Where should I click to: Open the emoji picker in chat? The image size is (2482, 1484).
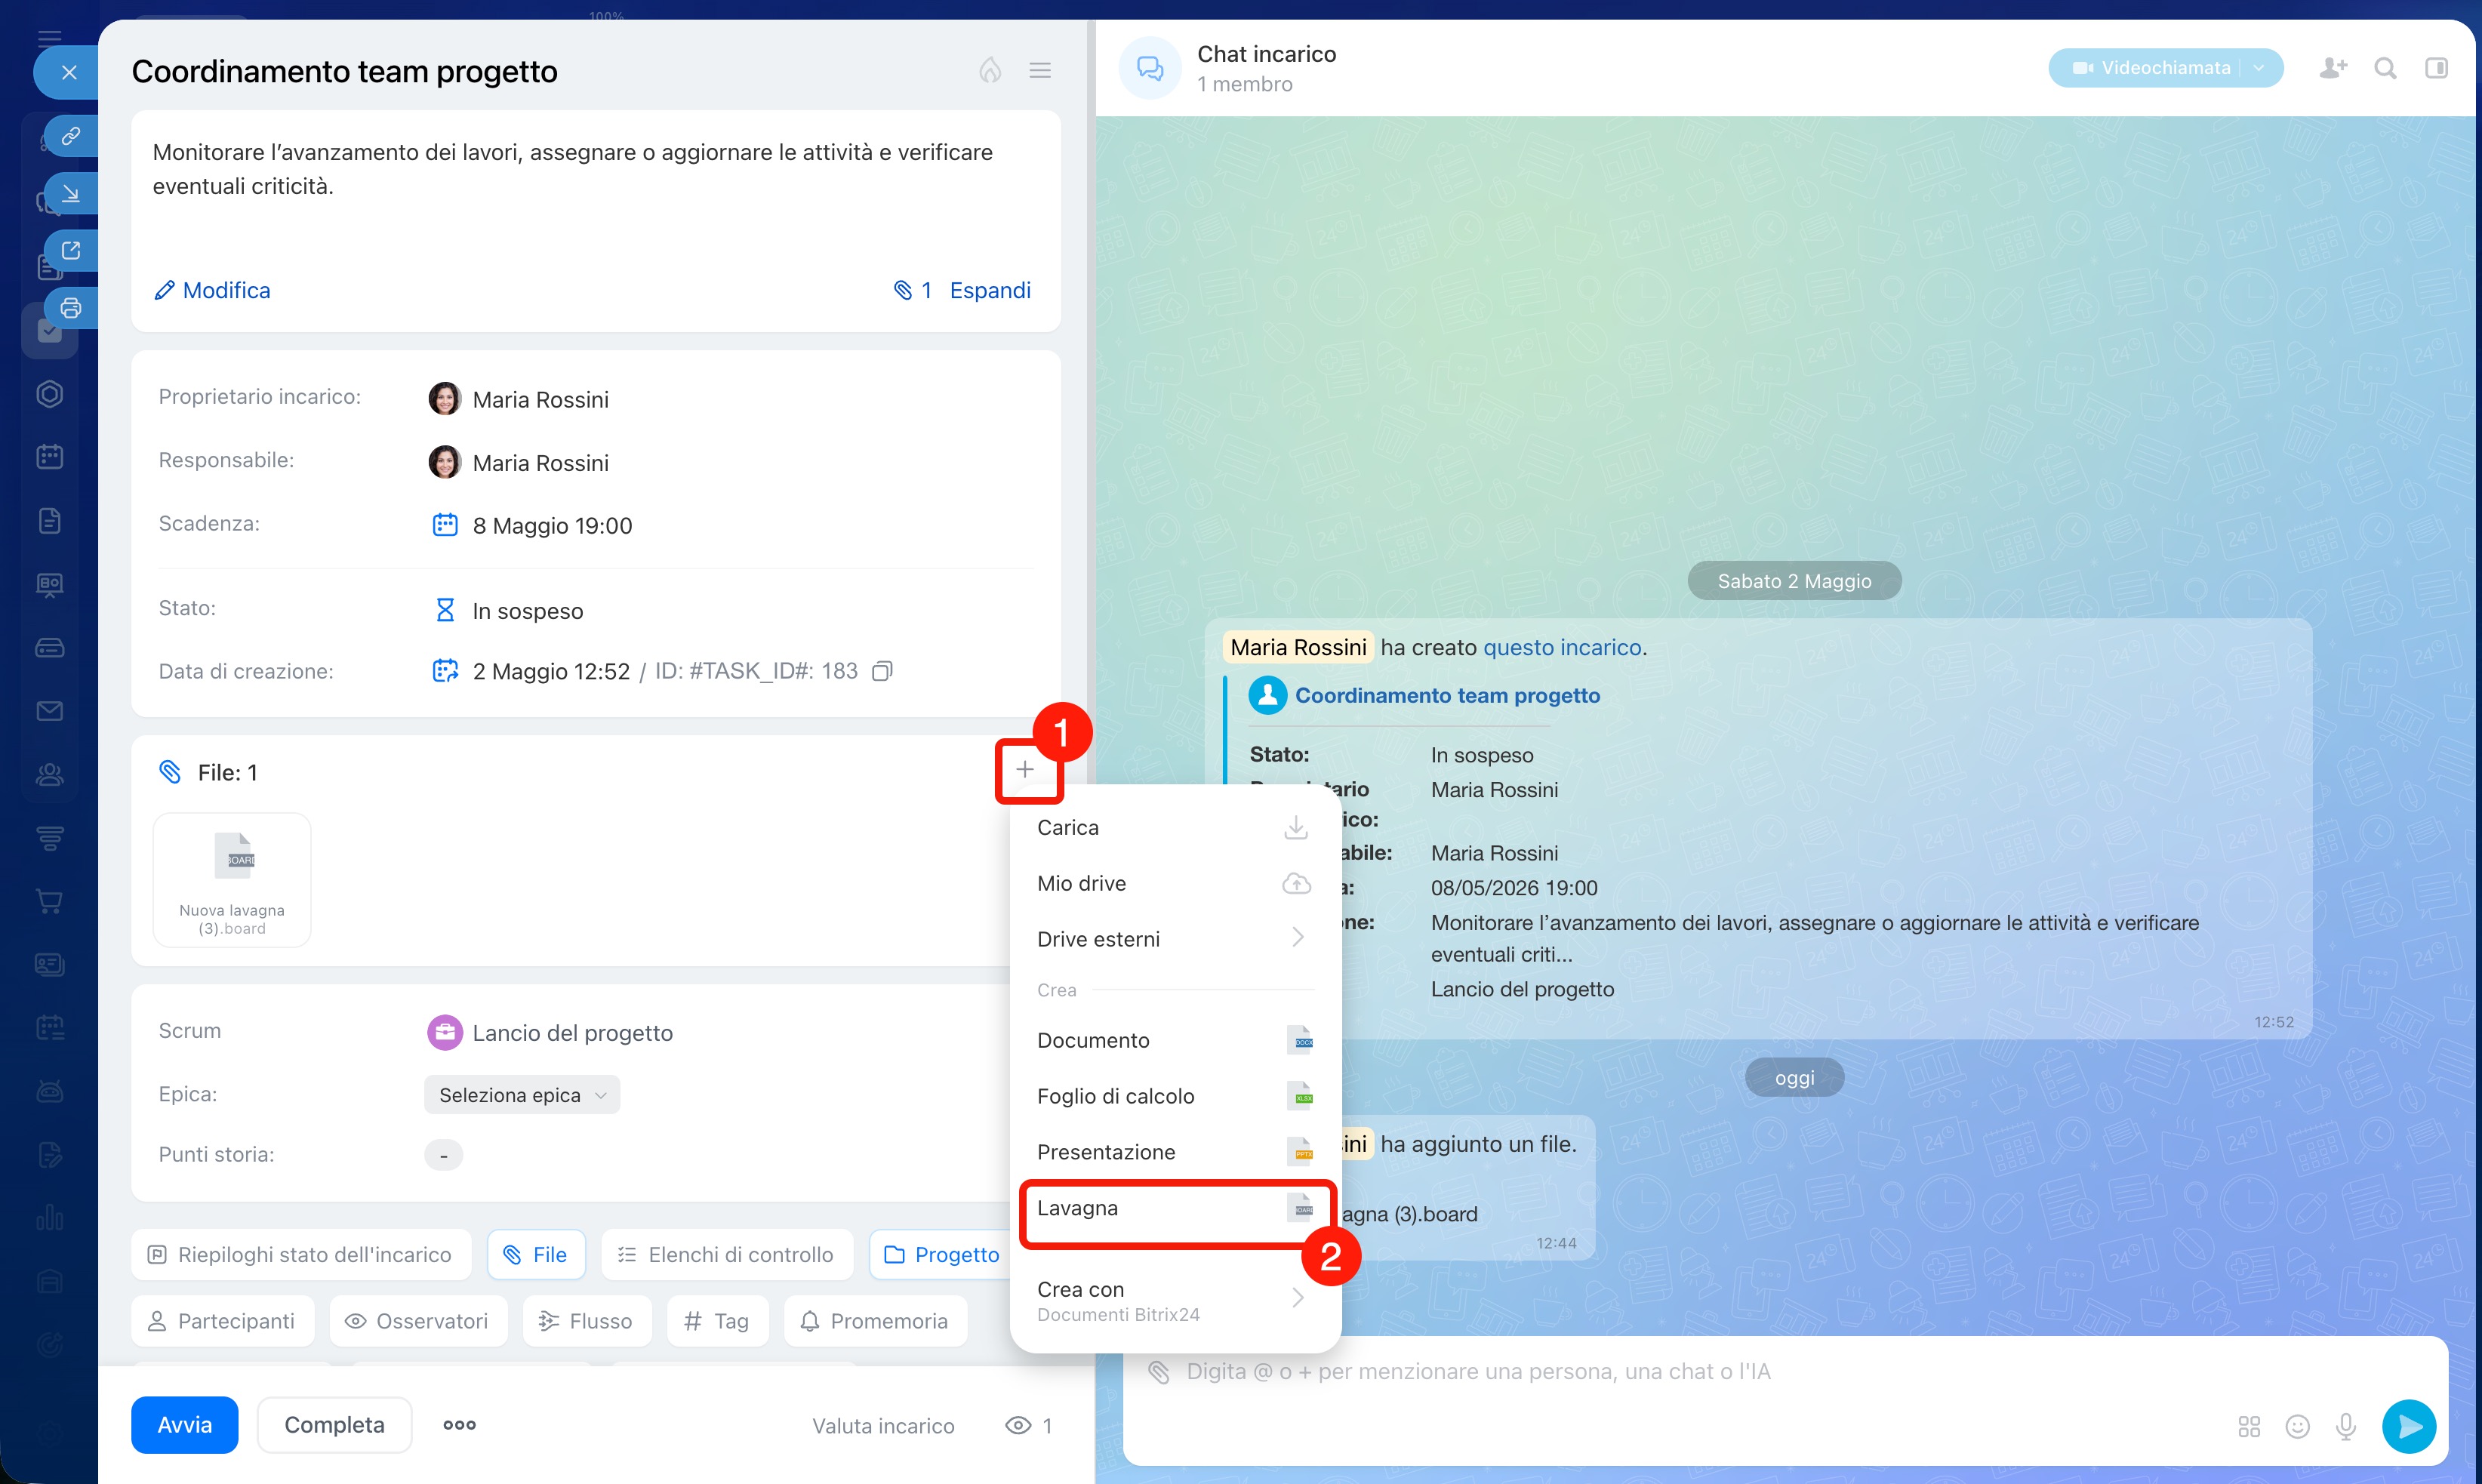tap(2298, 1427)
